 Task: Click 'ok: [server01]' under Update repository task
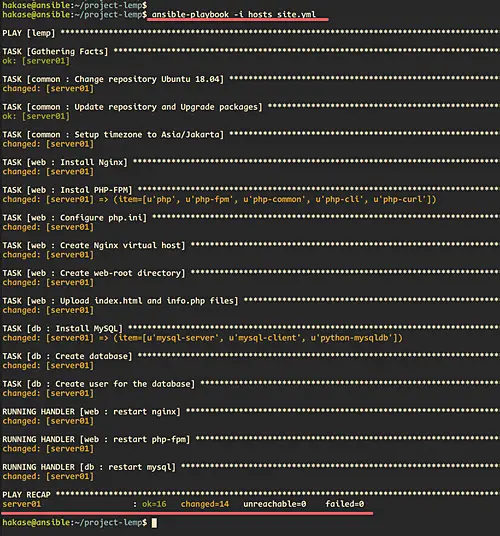pos(36,117)
